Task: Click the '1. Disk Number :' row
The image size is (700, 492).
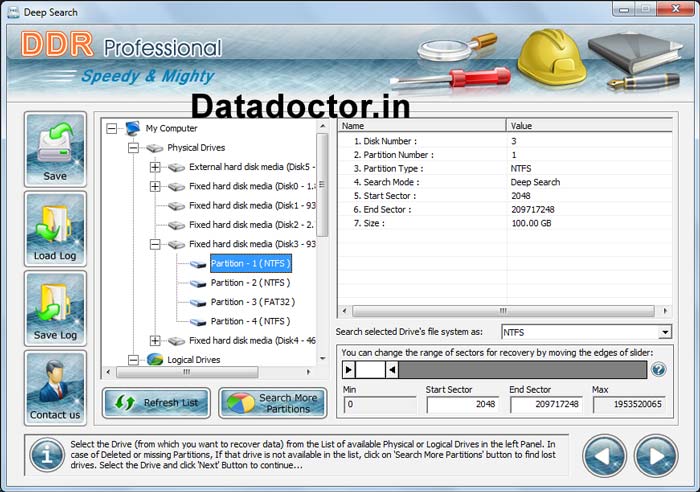Action: [505, 141]
